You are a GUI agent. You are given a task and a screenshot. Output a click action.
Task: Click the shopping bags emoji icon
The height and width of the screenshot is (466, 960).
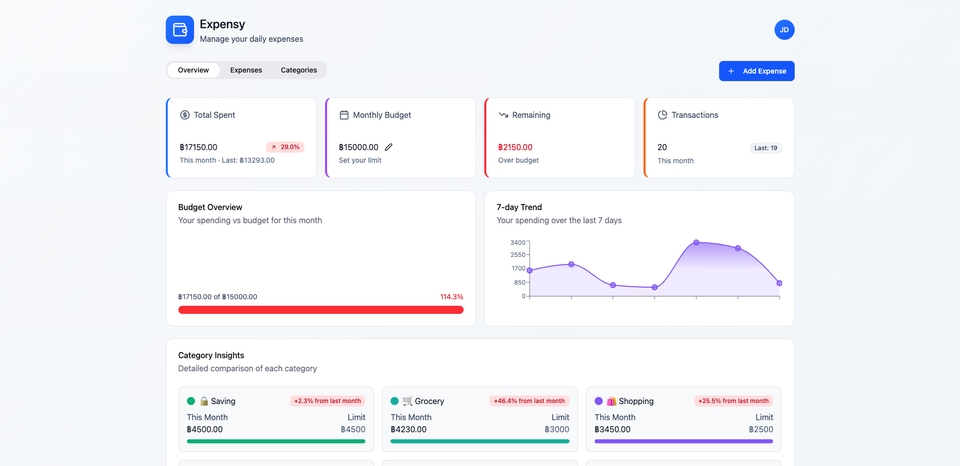point(611,401)
